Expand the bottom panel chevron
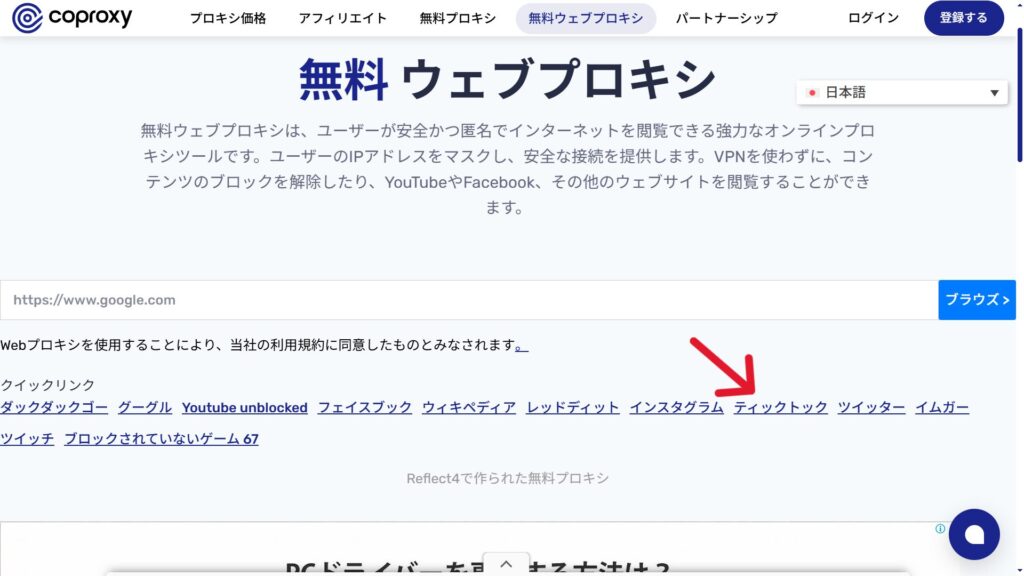The width and height of the screenshot is (1024, 576). pos(507,565)
